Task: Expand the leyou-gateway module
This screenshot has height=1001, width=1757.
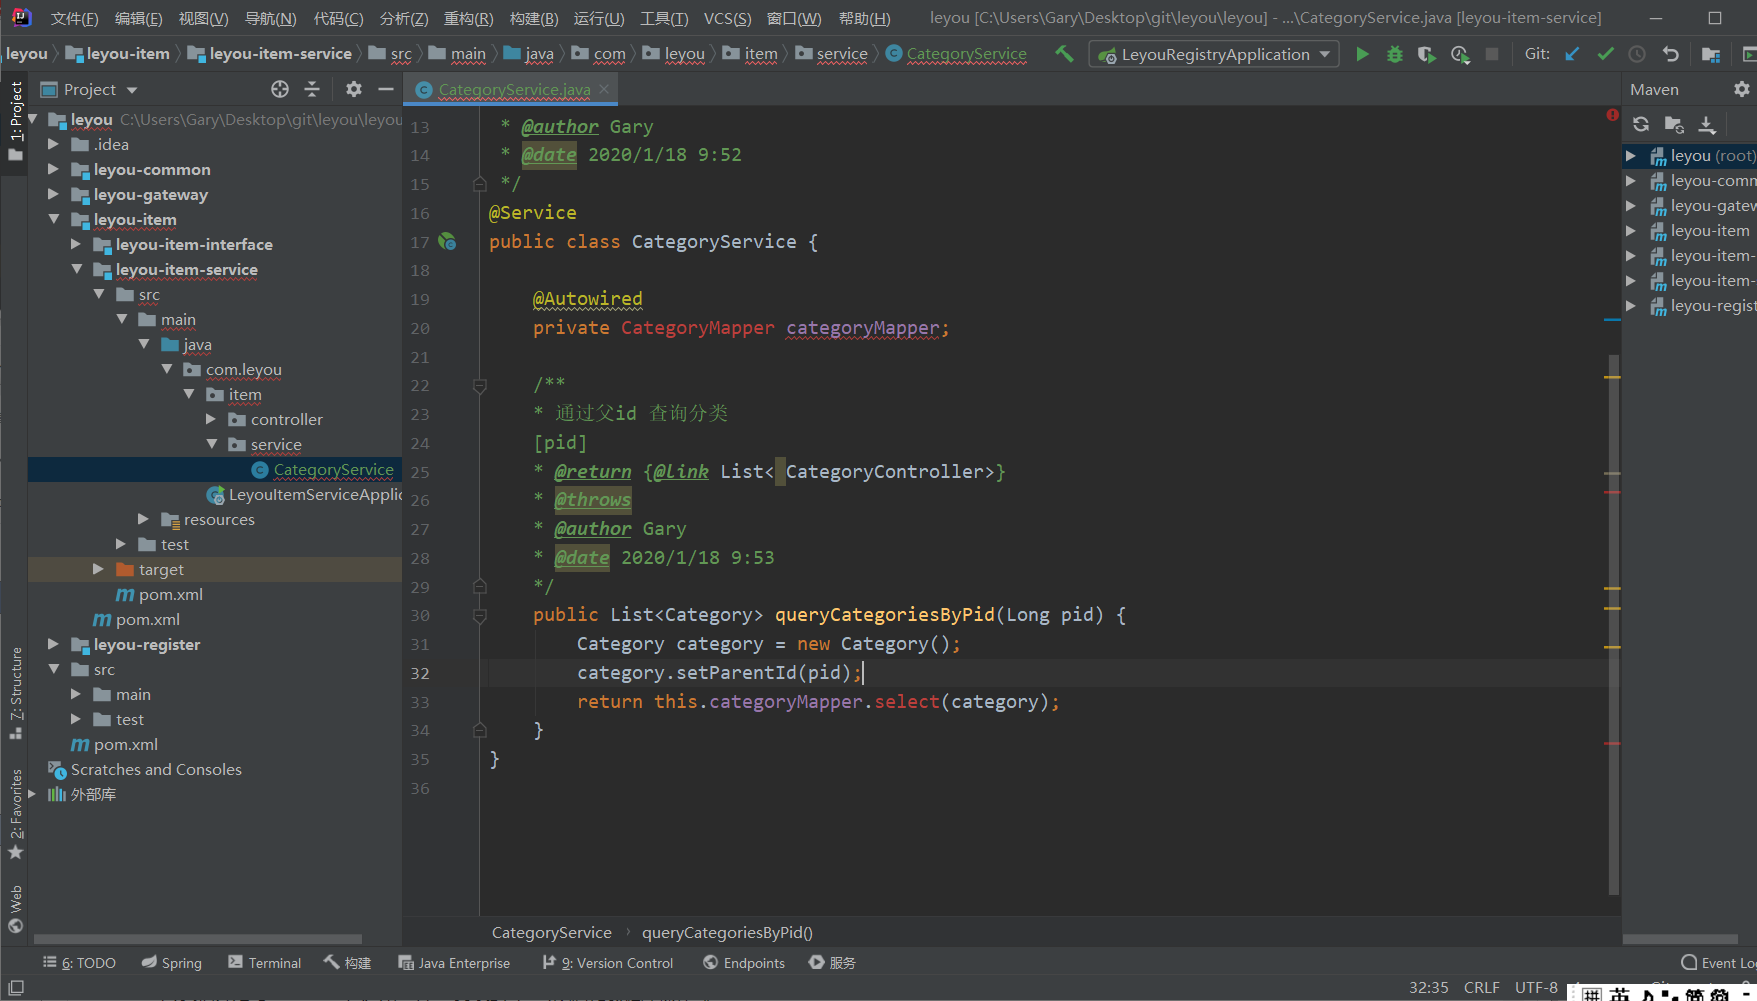Action: tap(54, 194)
